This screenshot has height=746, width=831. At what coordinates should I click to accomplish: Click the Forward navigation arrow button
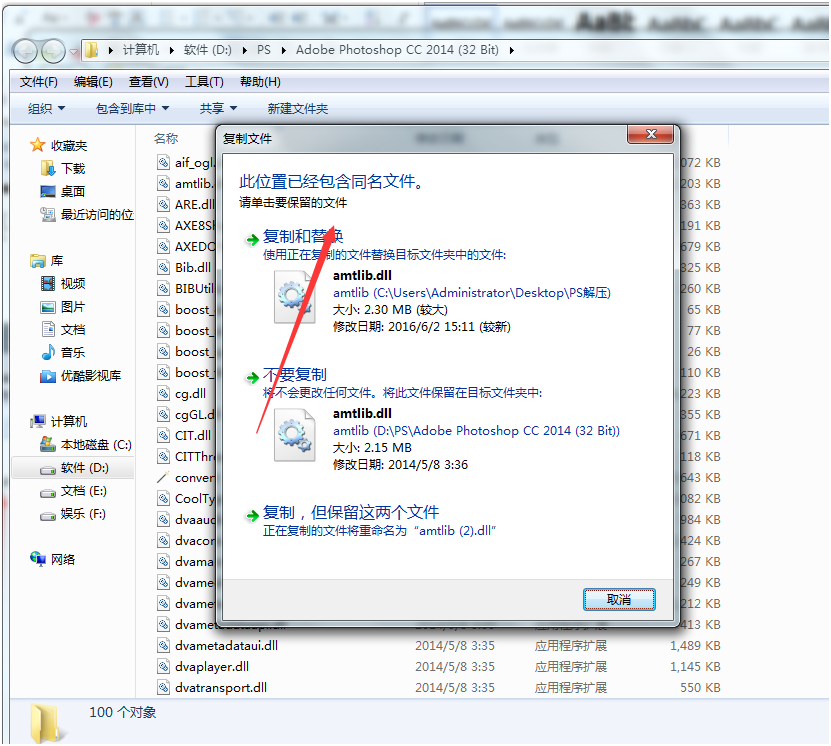[x=54, y=51]
